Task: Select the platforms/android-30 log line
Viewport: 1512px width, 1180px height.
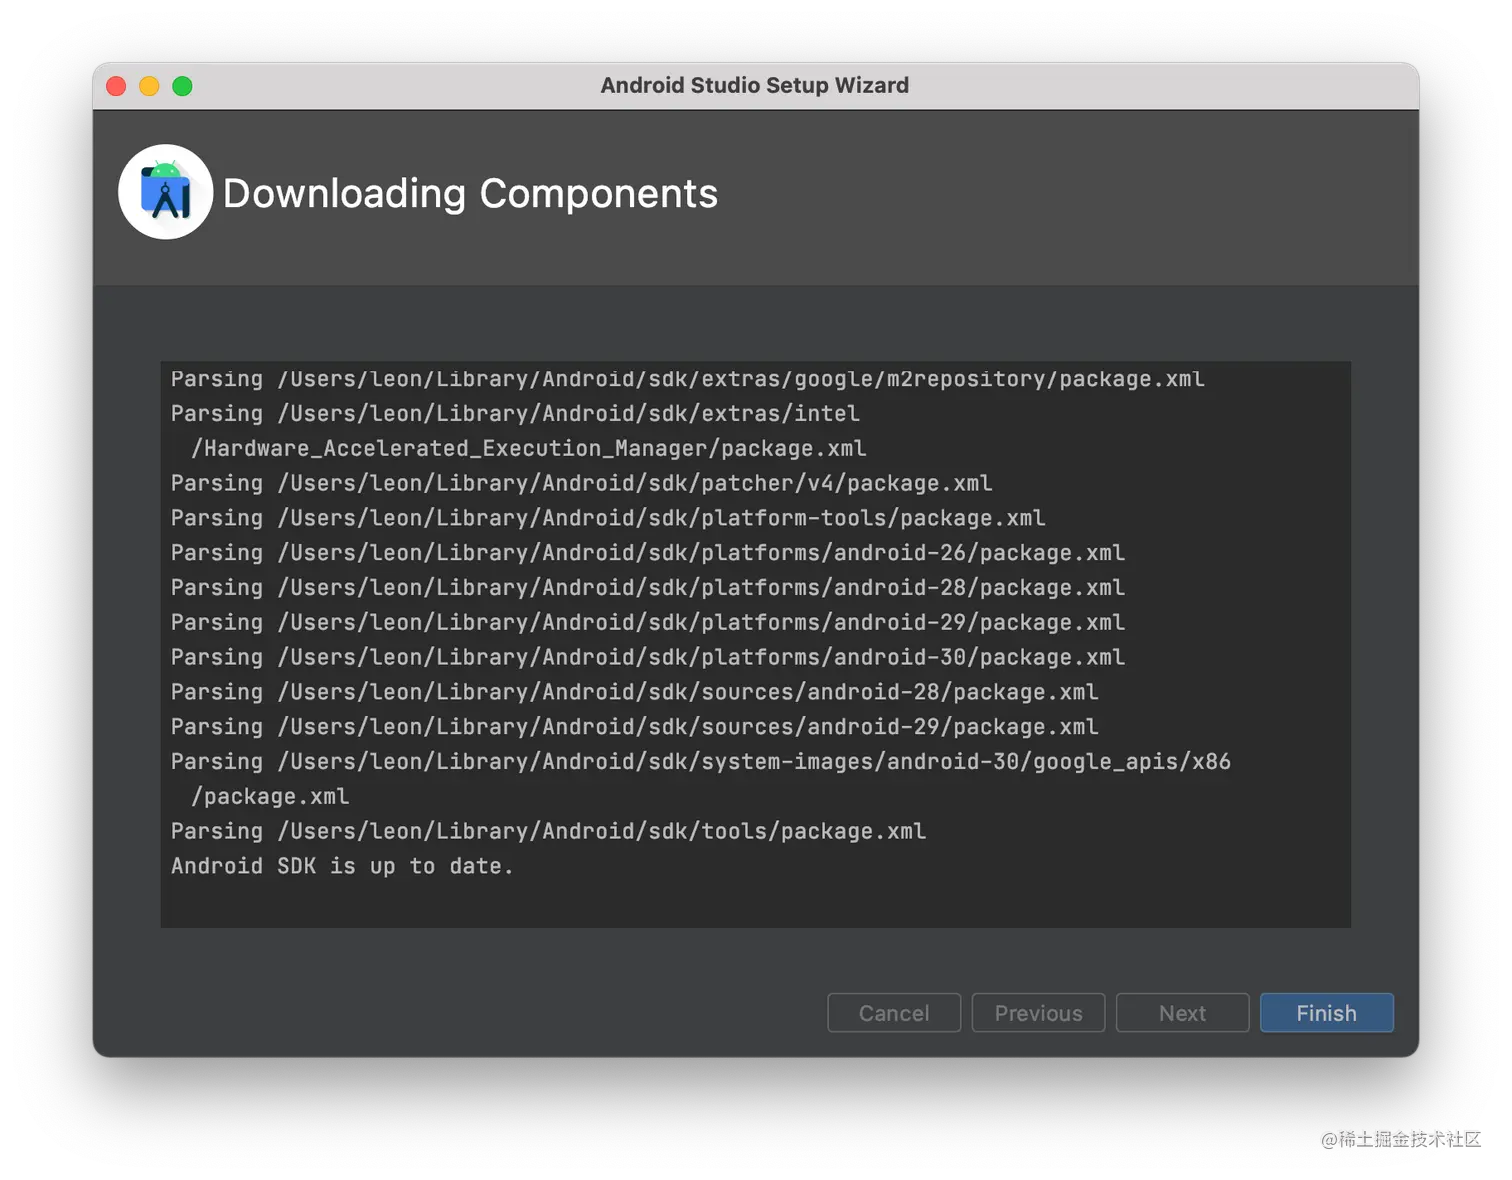Action: coord(648,657)
